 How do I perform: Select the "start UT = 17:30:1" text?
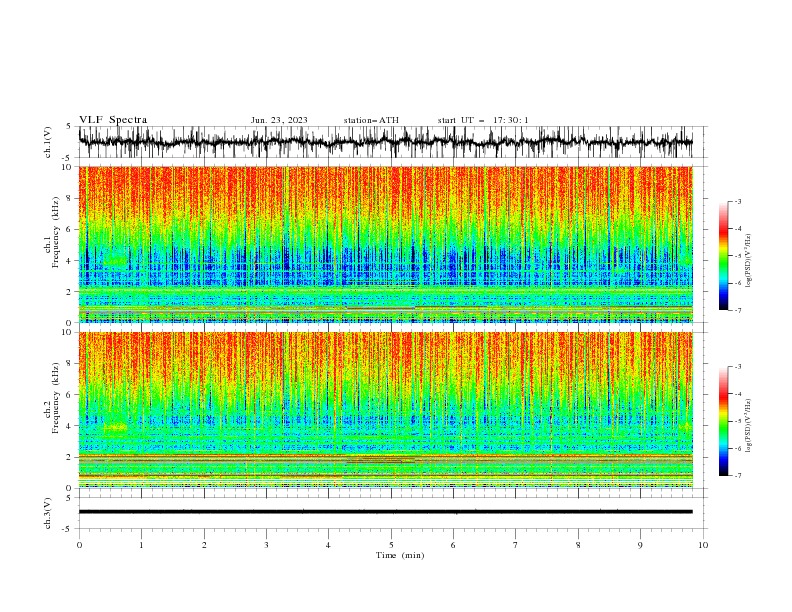tap(483, 120)
